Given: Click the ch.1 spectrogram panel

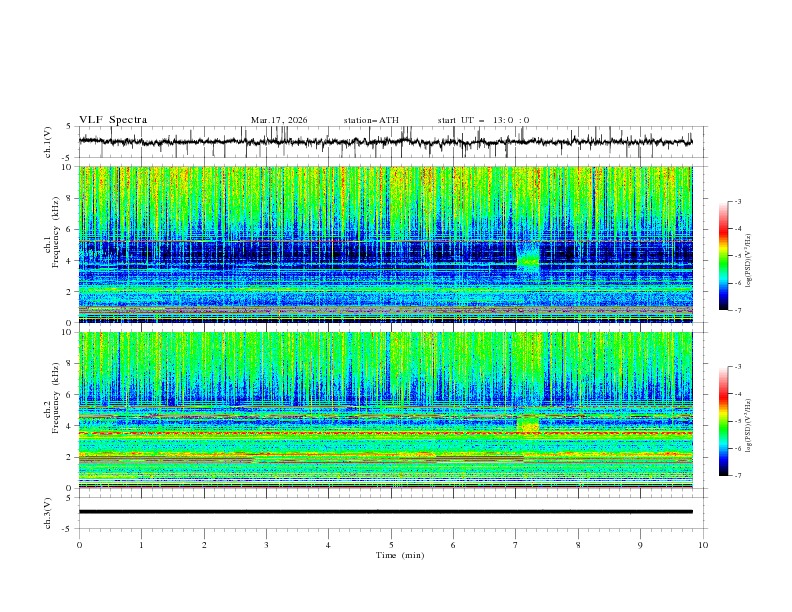Looking at the screenshot, I should coord(386,244).
